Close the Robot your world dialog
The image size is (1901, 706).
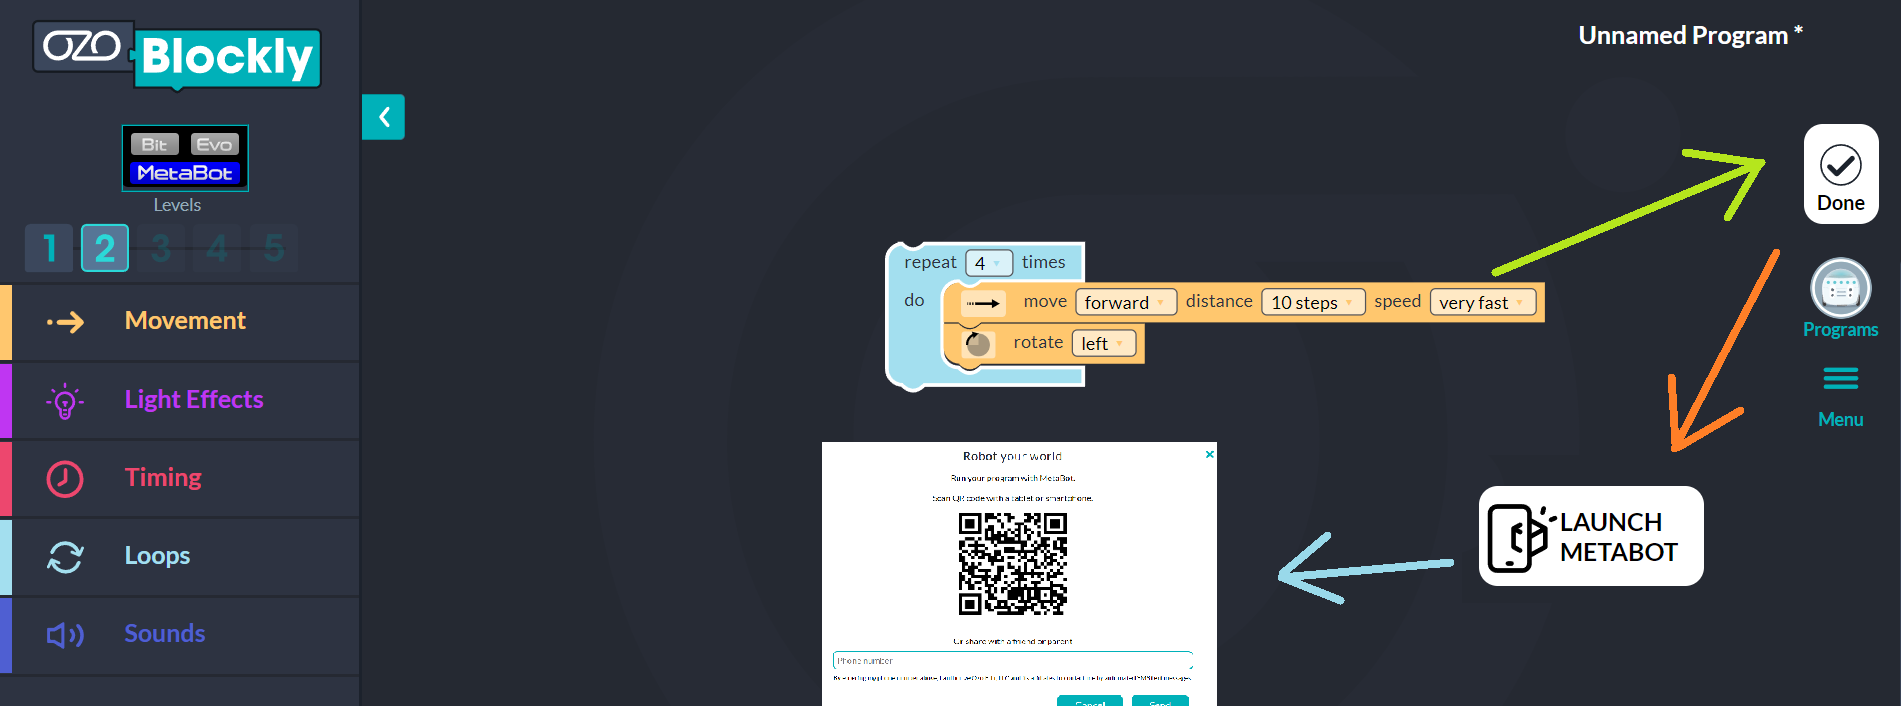pyautogui.click(x=1209, y=454)
